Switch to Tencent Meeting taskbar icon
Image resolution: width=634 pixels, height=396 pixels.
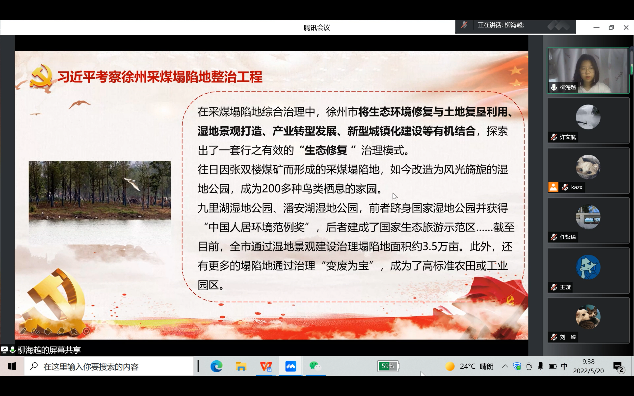tap(290, 366)
